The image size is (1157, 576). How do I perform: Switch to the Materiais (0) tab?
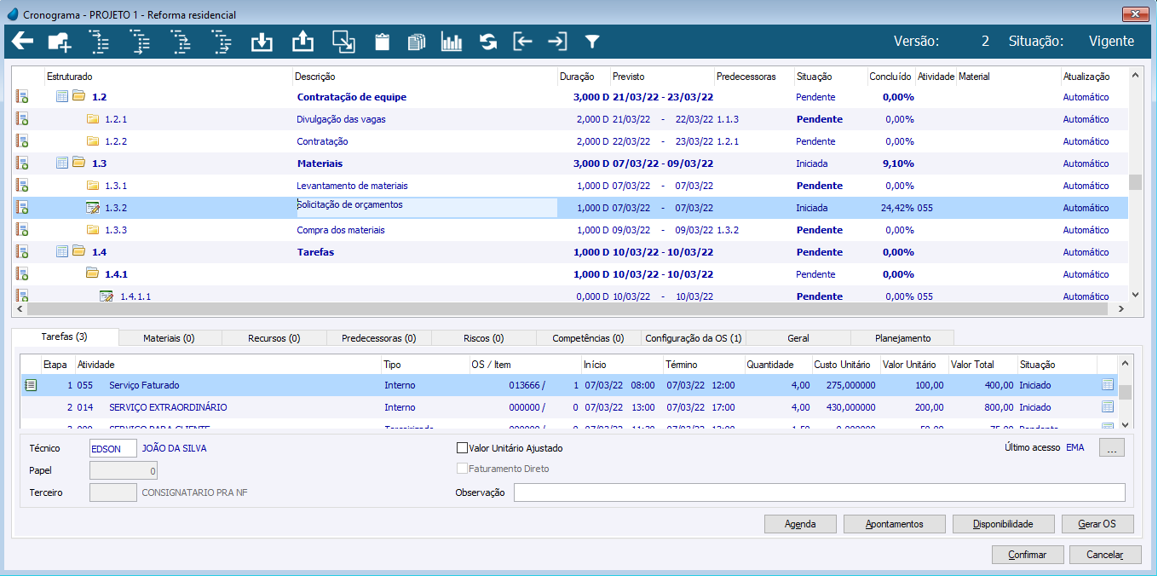[168, 338]
